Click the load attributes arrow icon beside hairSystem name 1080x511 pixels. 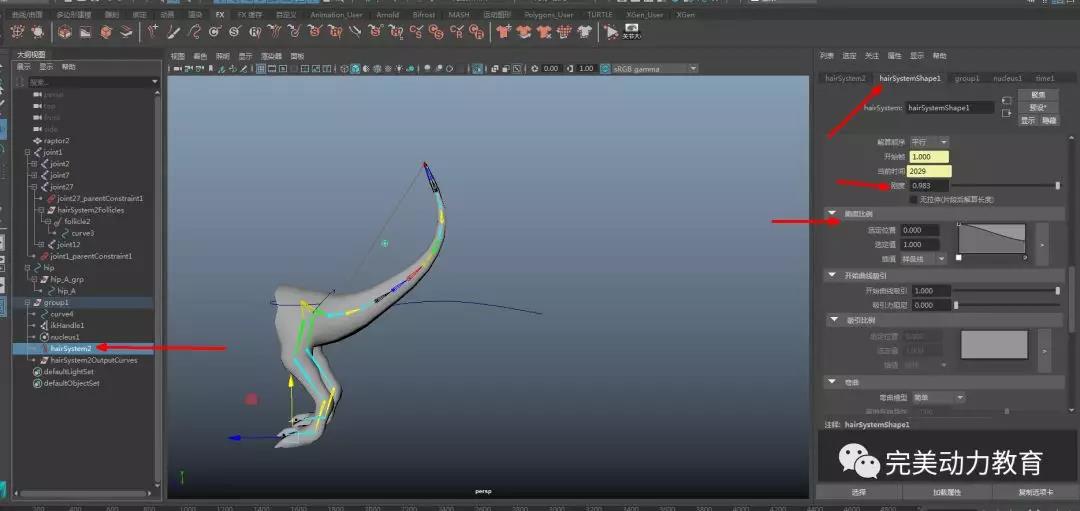[x=1007, y=102]
